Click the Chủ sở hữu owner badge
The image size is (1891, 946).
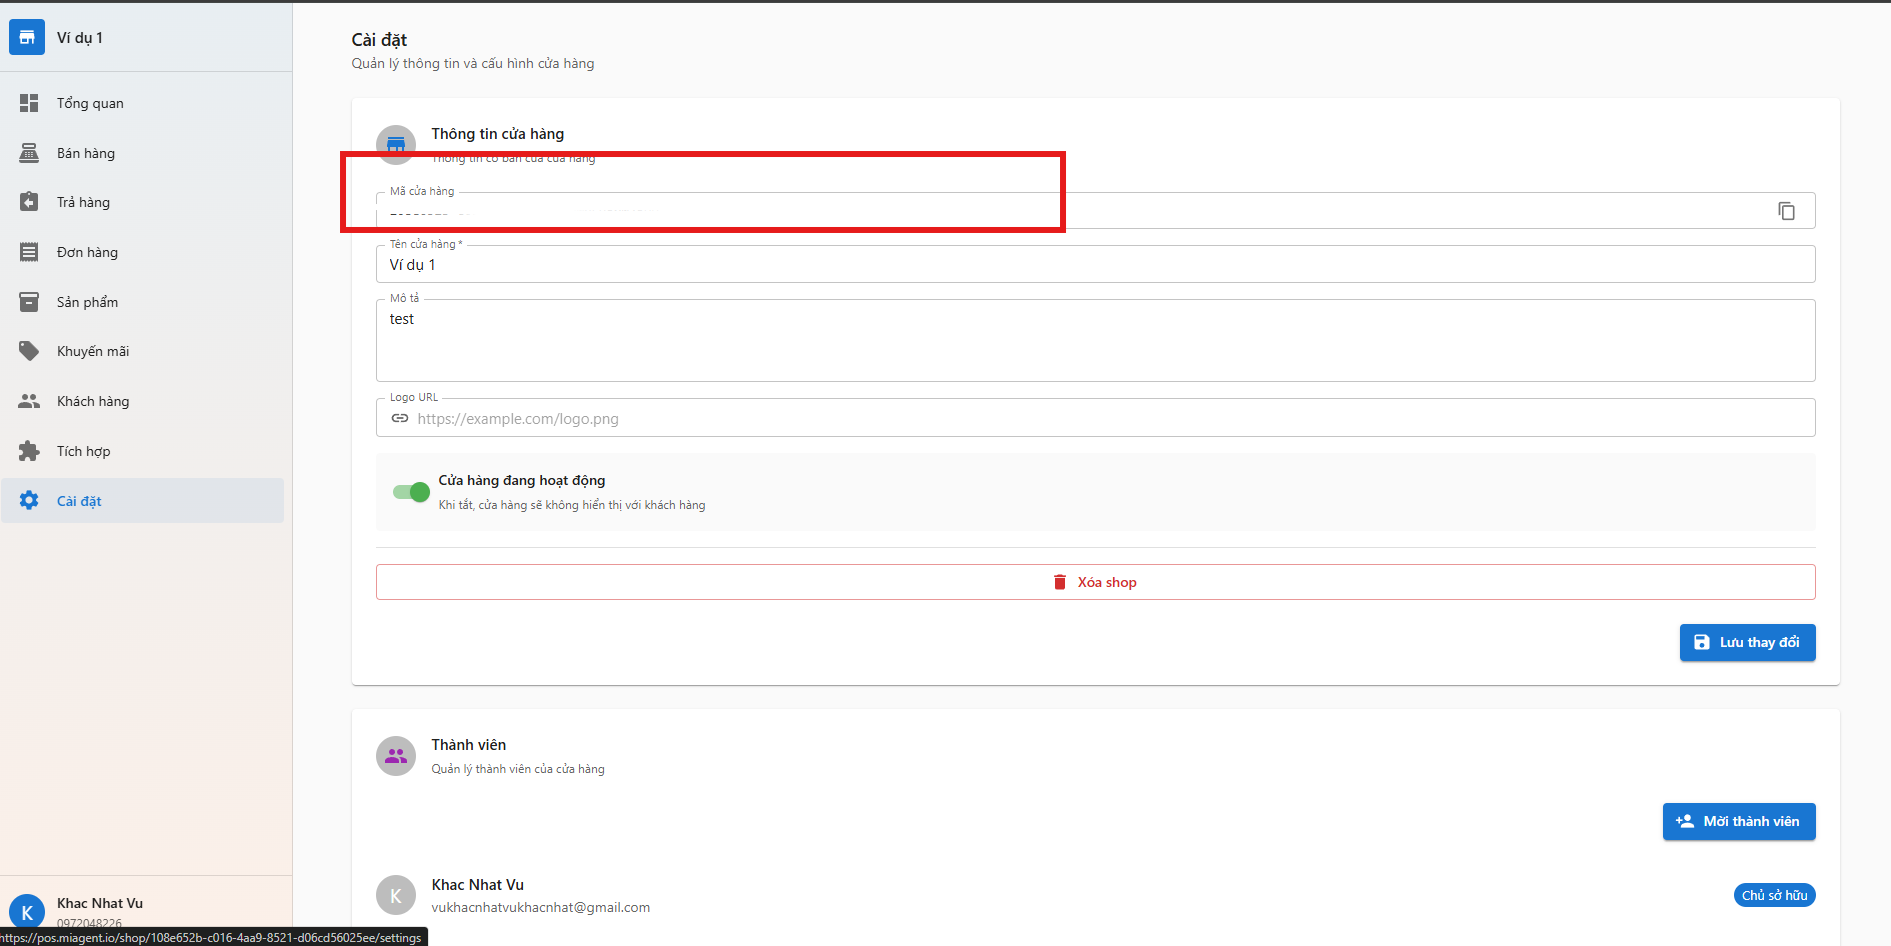tap(1774, 895)
